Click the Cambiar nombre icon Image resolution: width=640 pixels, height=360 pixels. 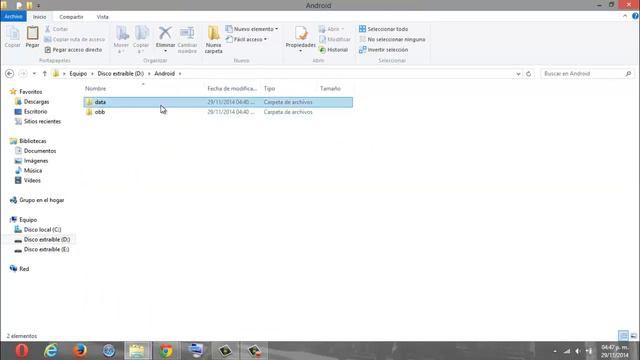click(x=187, y=39)
